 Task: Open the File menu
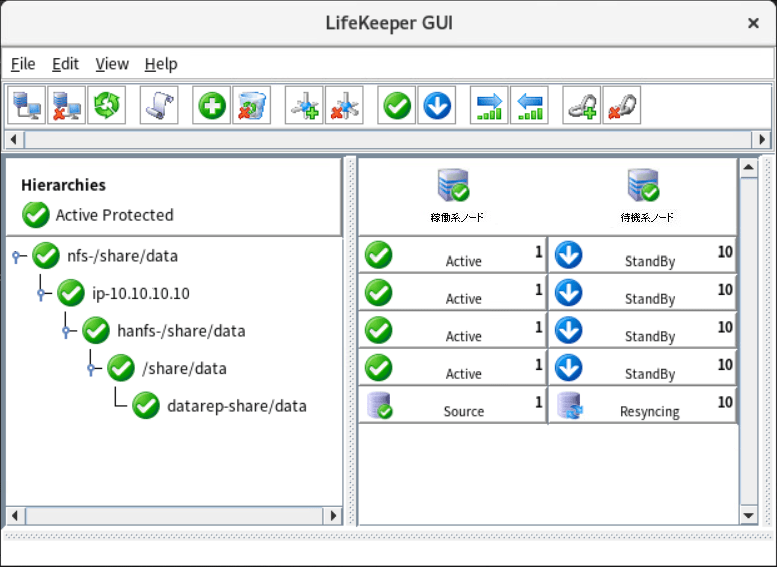23,64
